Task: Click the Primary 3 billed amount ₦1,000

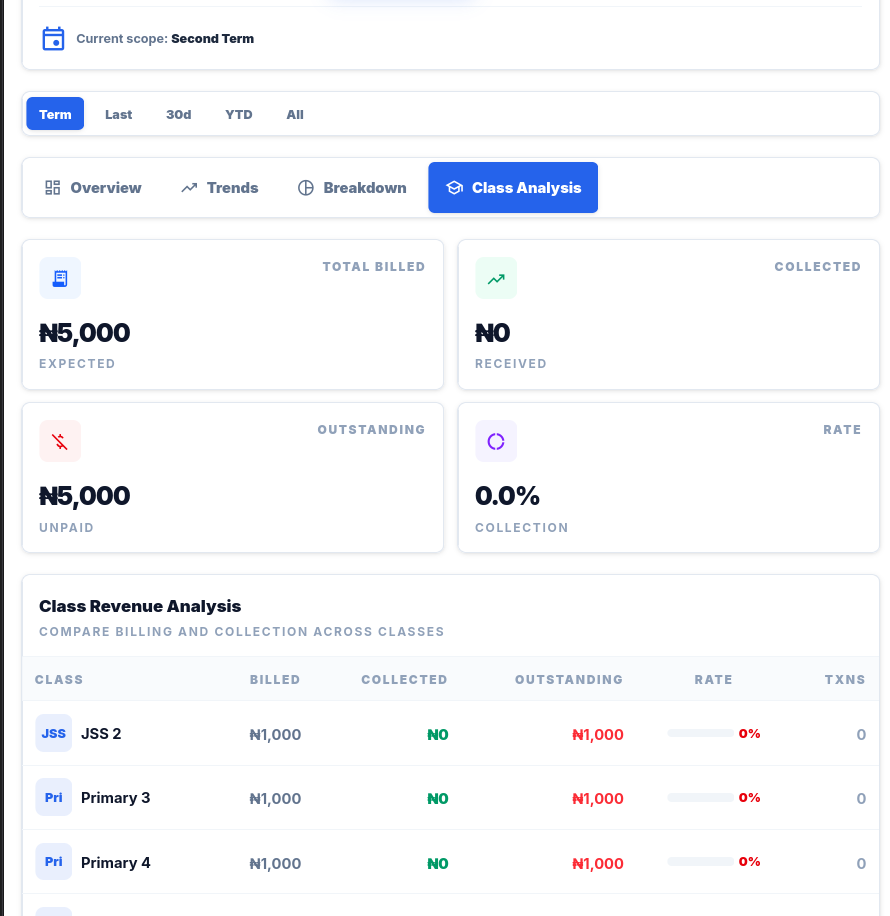Action: click(275, 799)
